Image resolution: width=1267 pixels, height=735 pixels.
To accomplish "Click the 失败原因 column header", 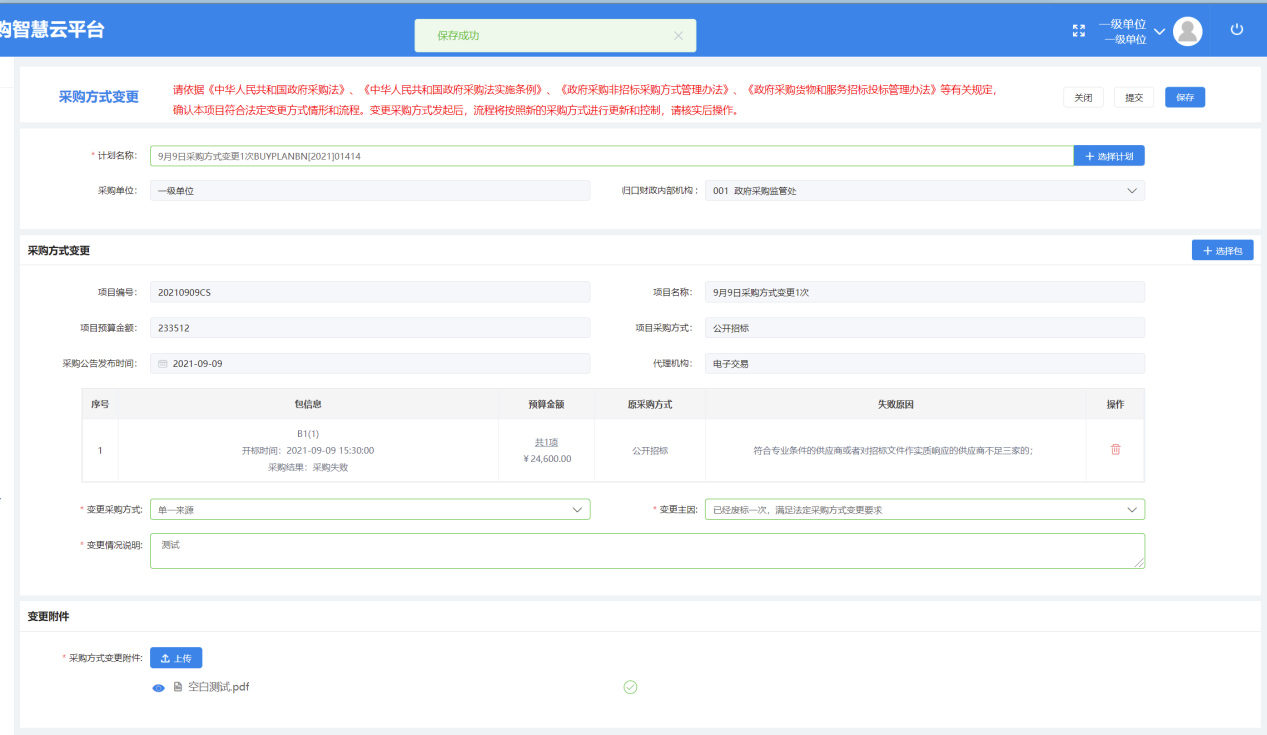I will pyautogui.click(x=896, y=404).
